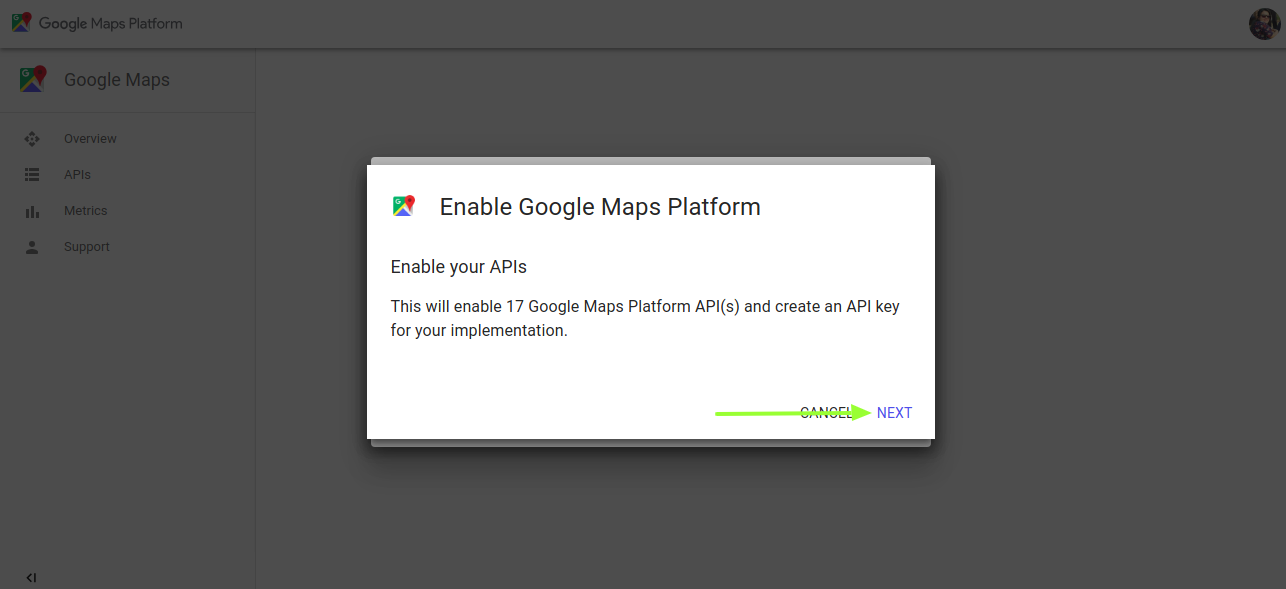Click the Support person icon
This screenshot has width=1286, height=589.
[32, 247]
